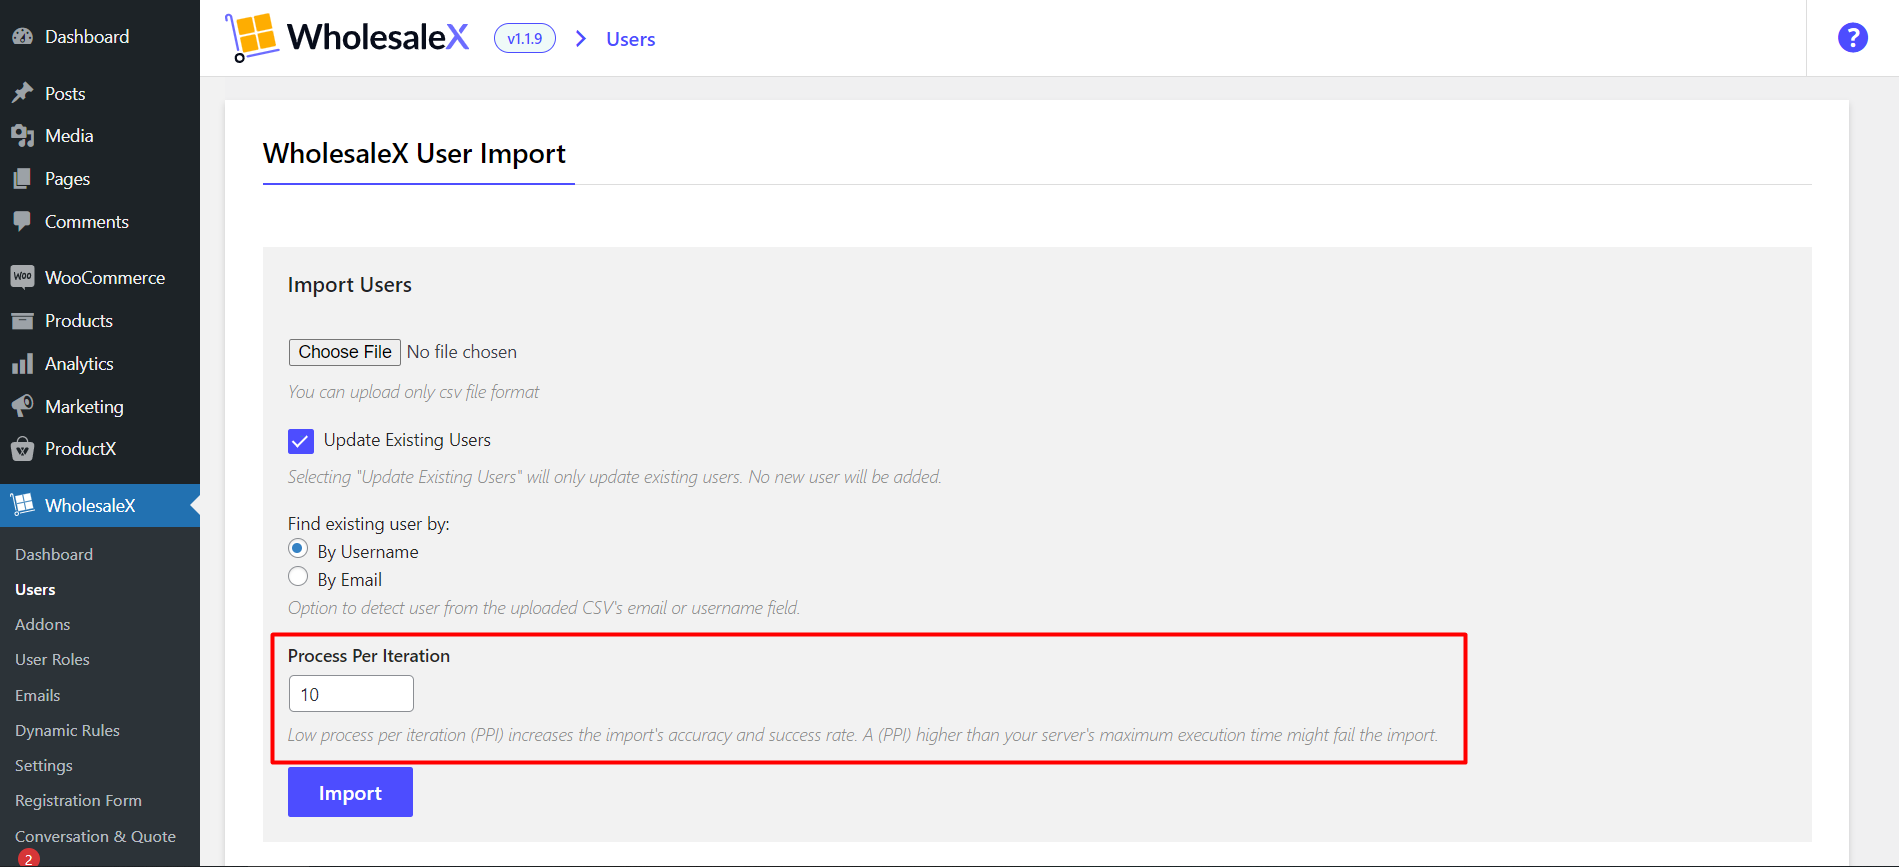Viewport: 1899px width, 867px height.
Task: Open help via blue question mark icon
Action: coord(1852,38)
